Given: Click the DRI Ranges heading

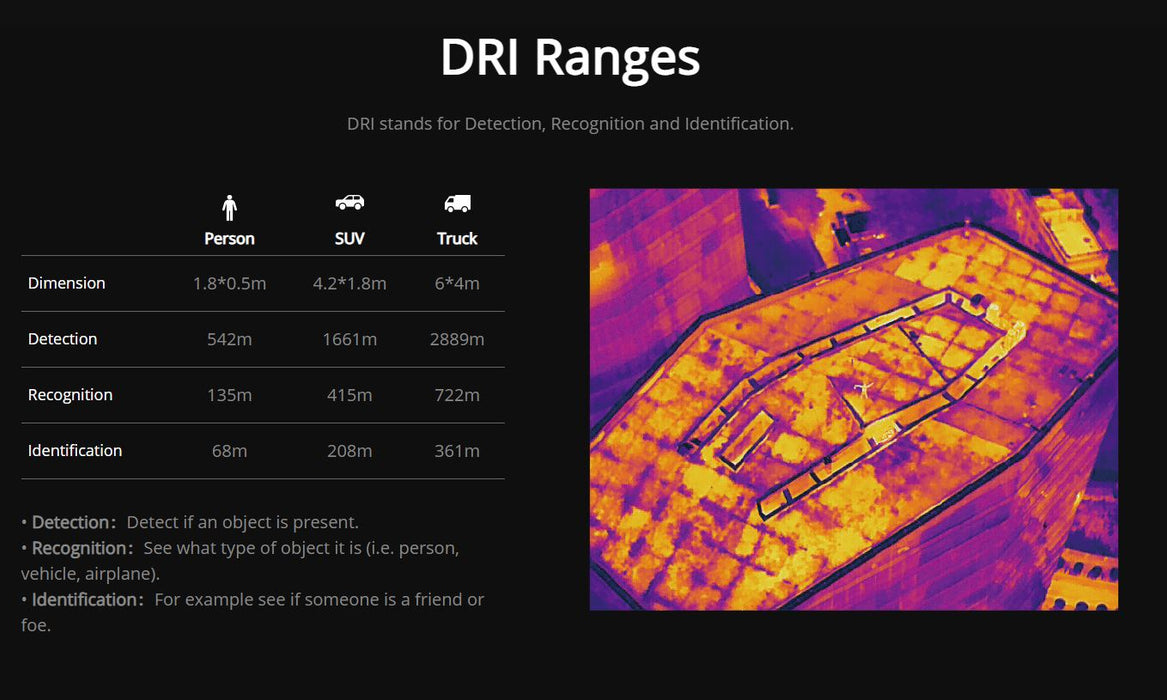Looking at the screenshot, I should pyautogui.click(x=570, y=58).
